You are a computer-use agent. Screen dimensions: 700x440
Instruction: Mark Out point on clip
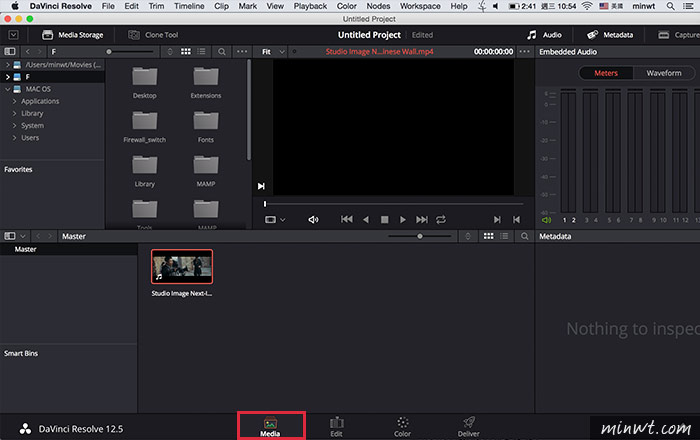pos(516,220)
